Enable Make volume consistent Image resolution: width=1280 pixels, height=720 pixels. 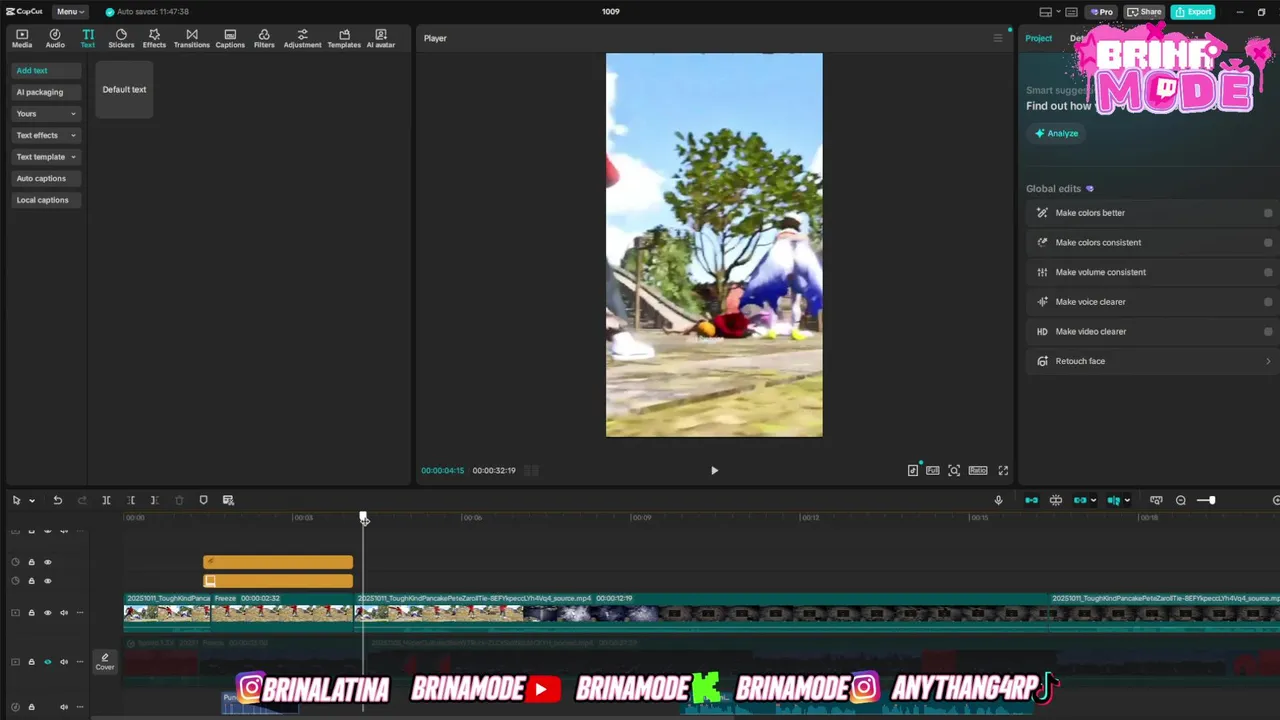tap(1268, 272)
